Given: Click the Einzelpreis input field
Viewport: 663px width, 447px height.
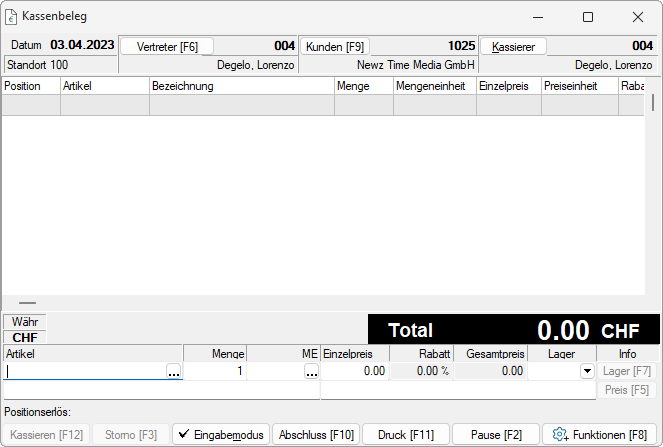Looking at the screenshot, I should [354, 371].
